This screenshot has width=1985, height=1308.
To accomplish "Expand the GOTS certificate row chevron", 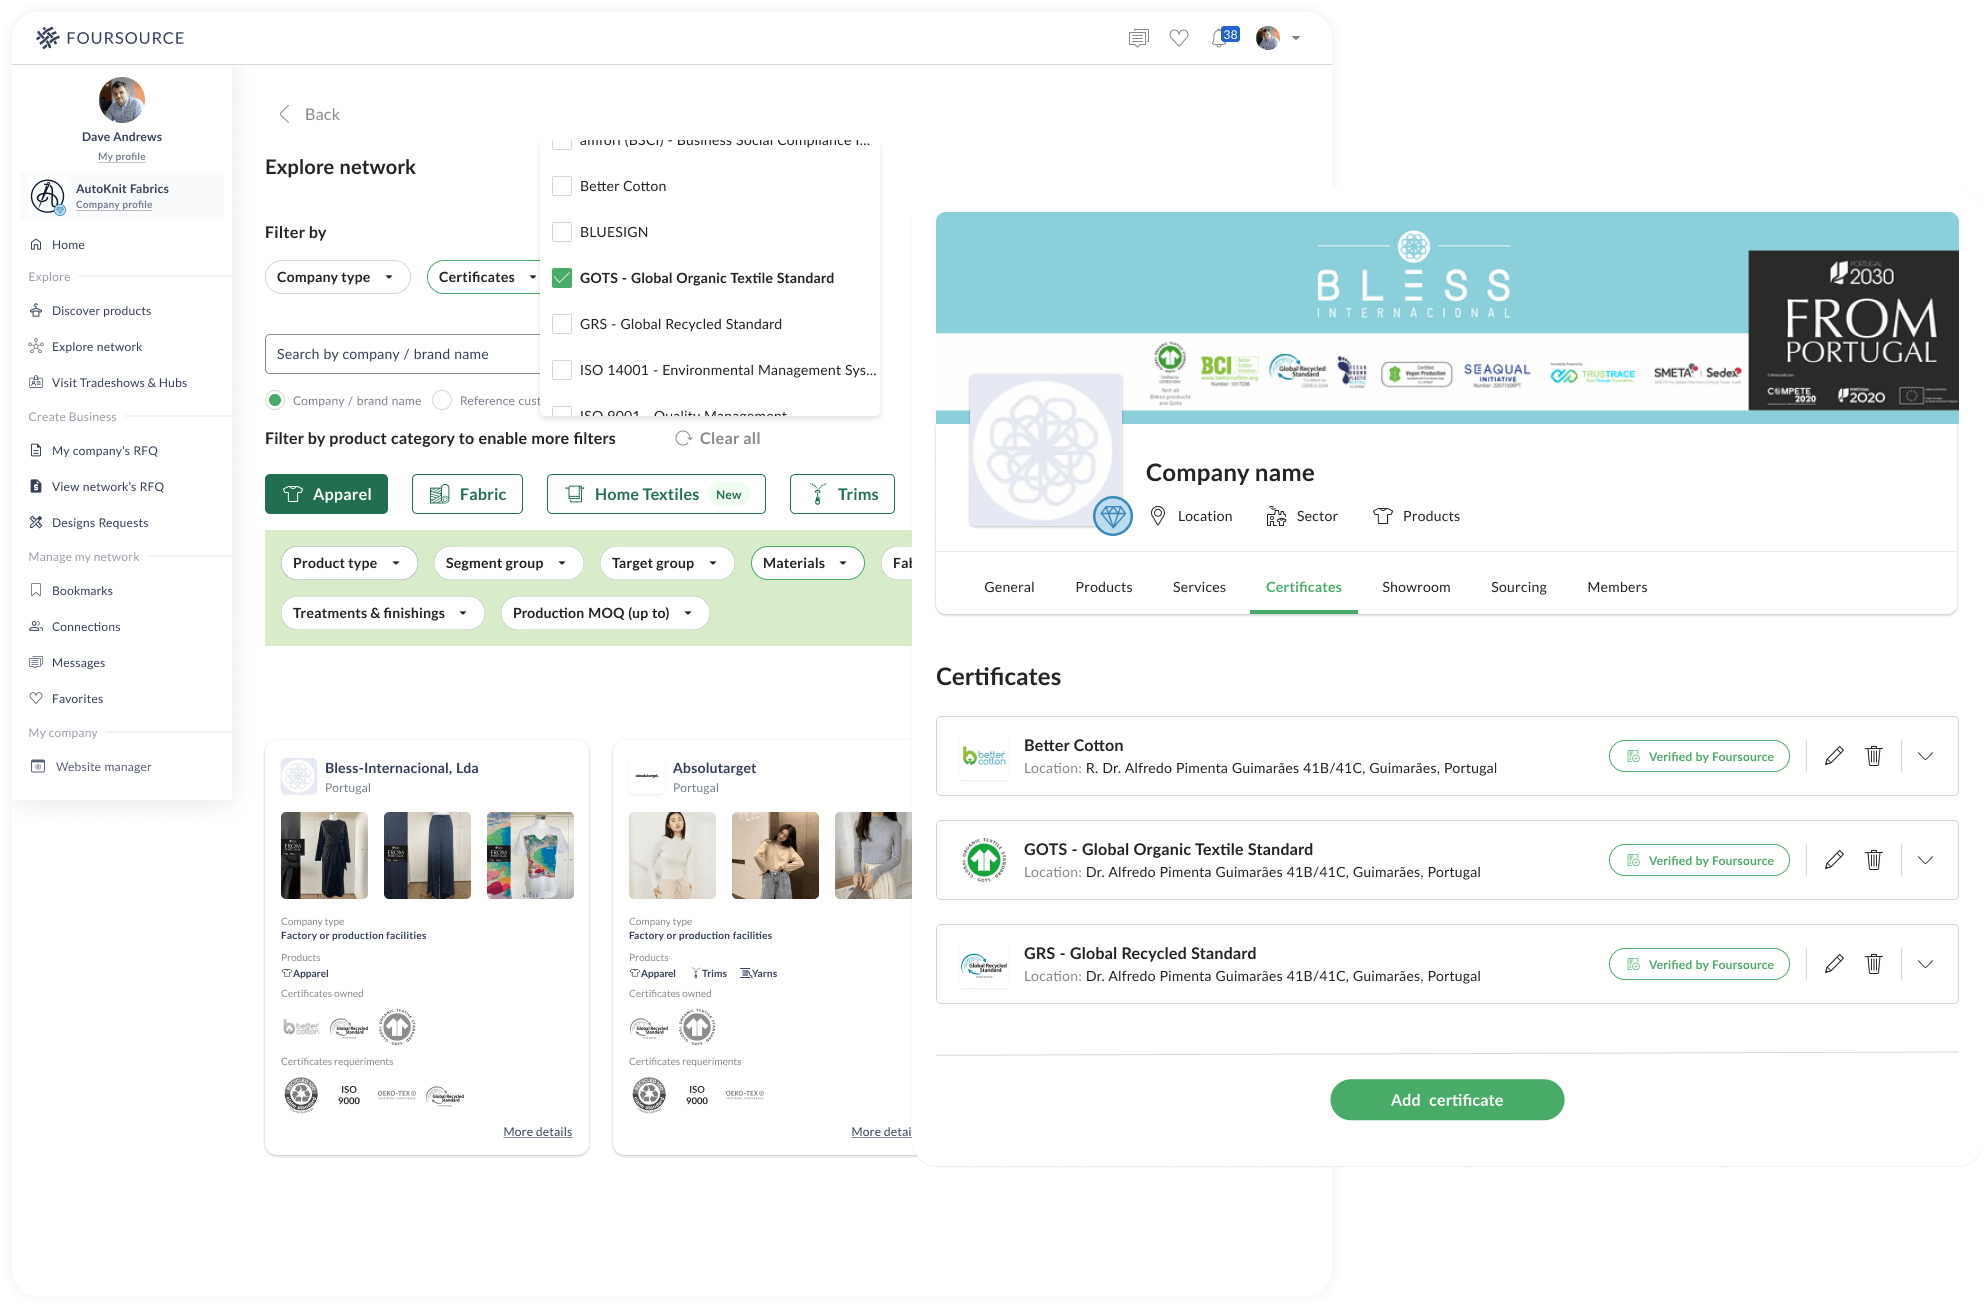I will click(x=1925, y=860).
